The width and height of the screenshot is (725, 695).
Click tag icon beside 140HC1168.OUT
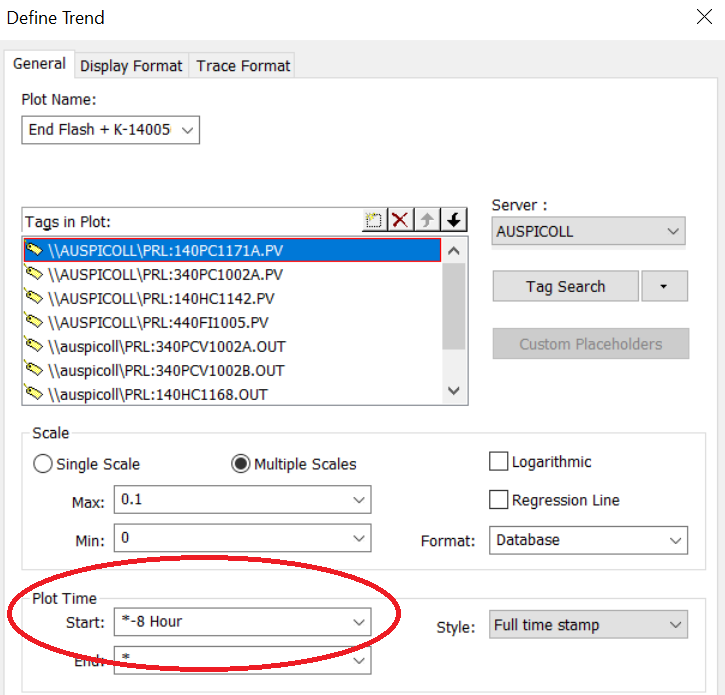(34, 394)
